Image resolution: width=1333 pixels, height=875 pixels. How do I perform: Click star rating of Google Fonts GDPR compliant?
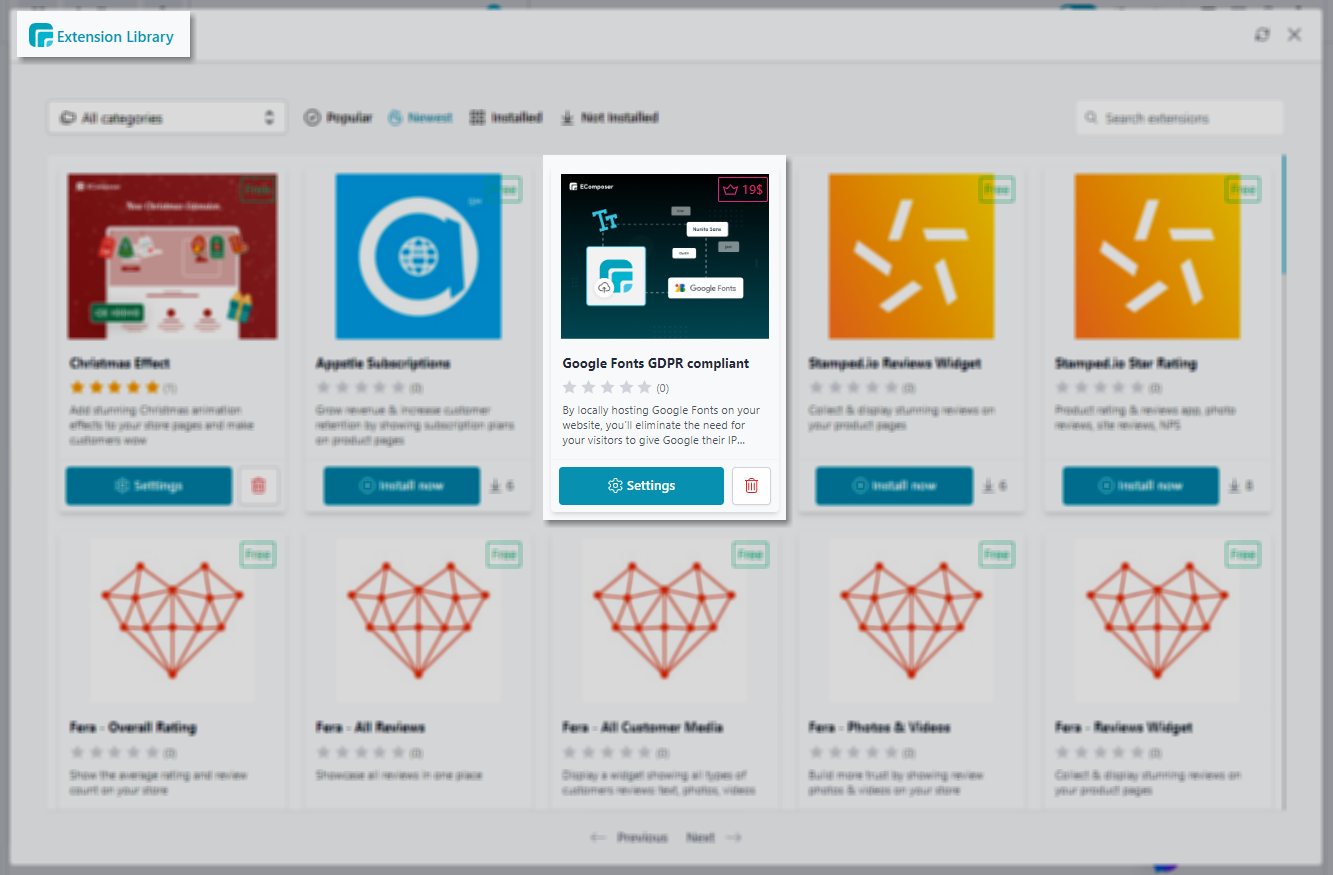pos(607,388)
